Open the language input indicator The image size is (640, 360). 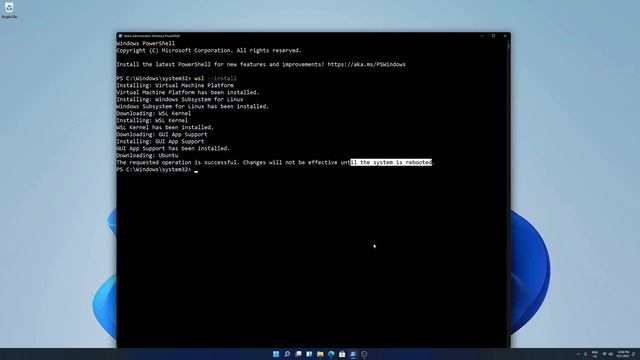[595, 354]
